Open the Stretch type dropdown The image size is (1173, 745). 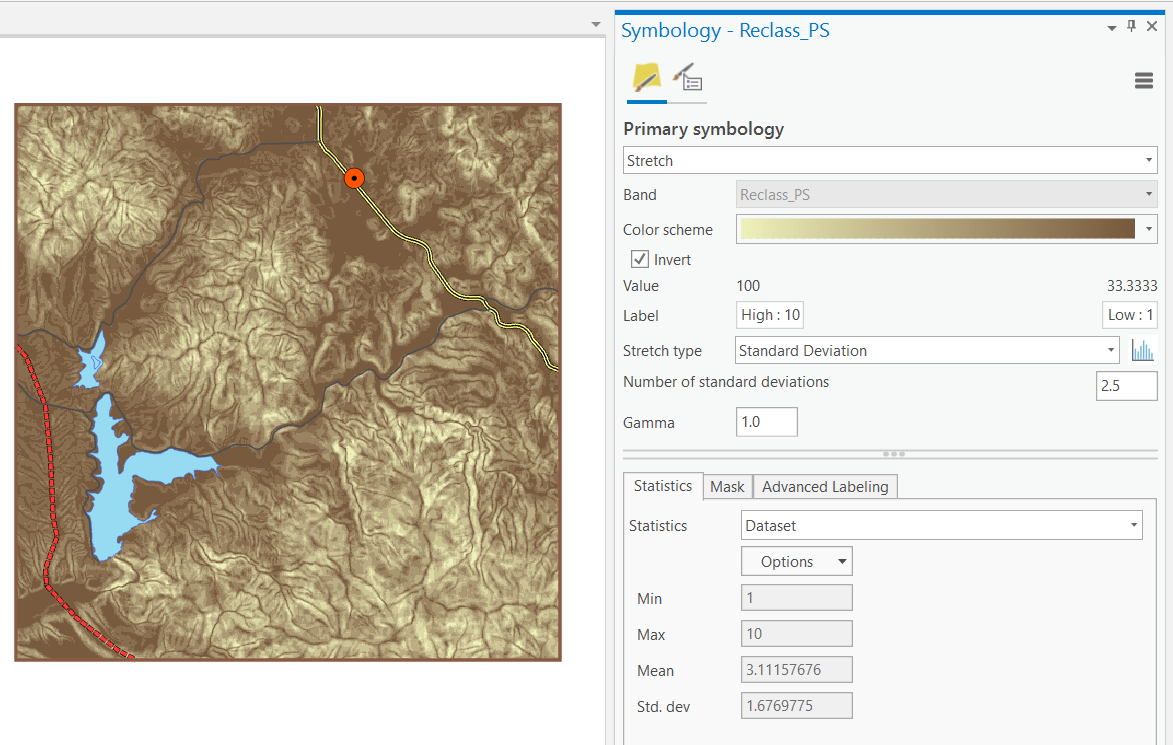click(x=927, y=351)
